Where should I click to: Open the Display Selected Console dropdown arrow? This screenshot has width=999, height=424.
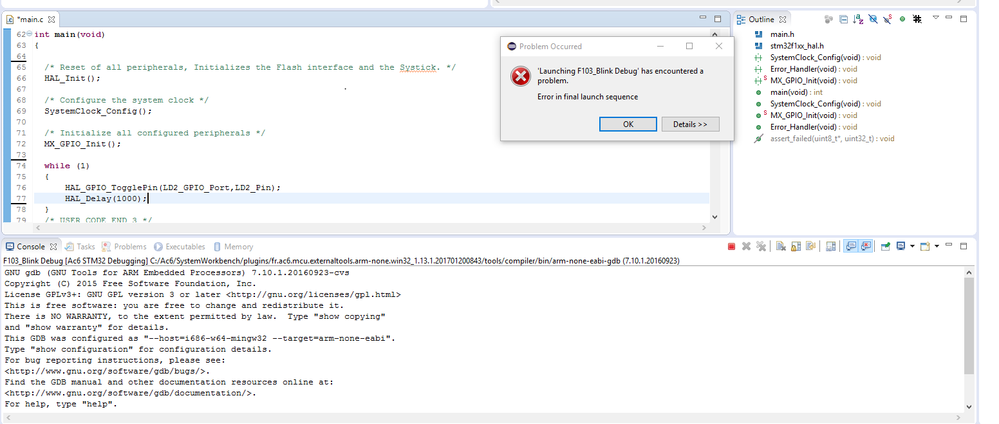(912, 246)
